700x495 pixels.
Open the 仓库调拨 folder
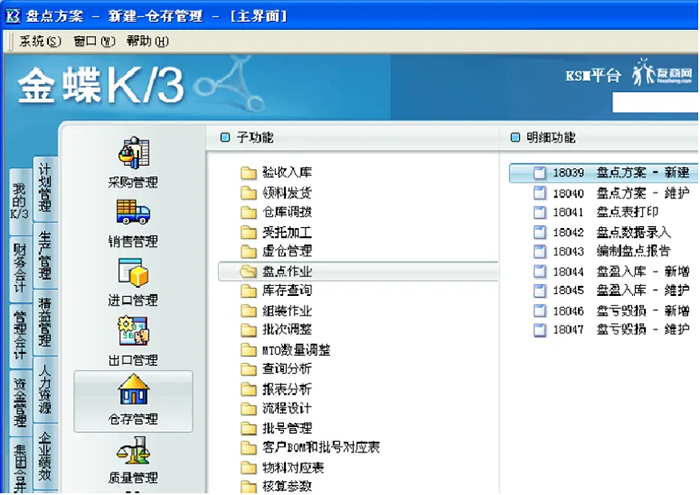276,212
